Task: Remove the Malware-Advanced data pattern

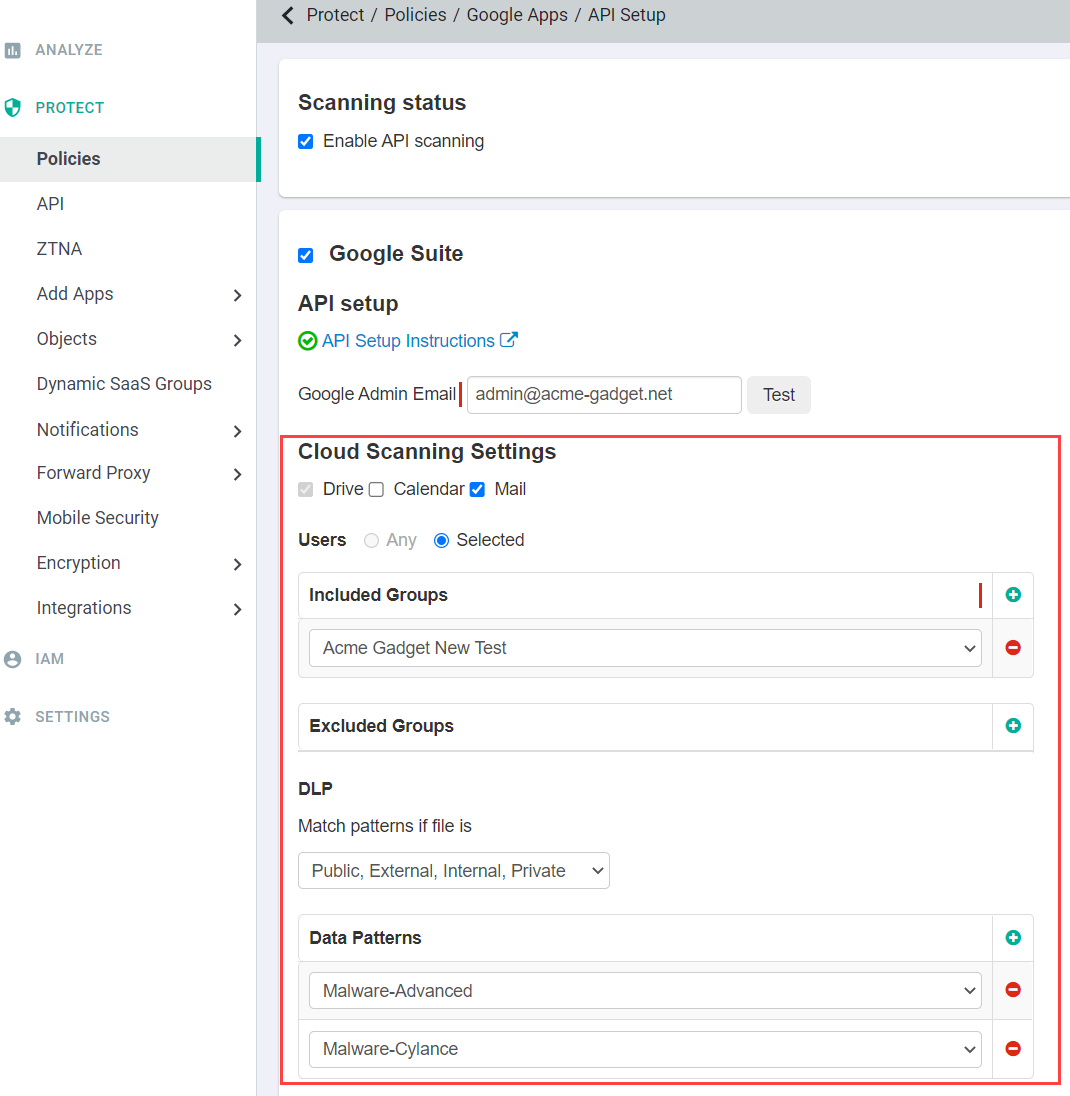Action: [1013, 990]
